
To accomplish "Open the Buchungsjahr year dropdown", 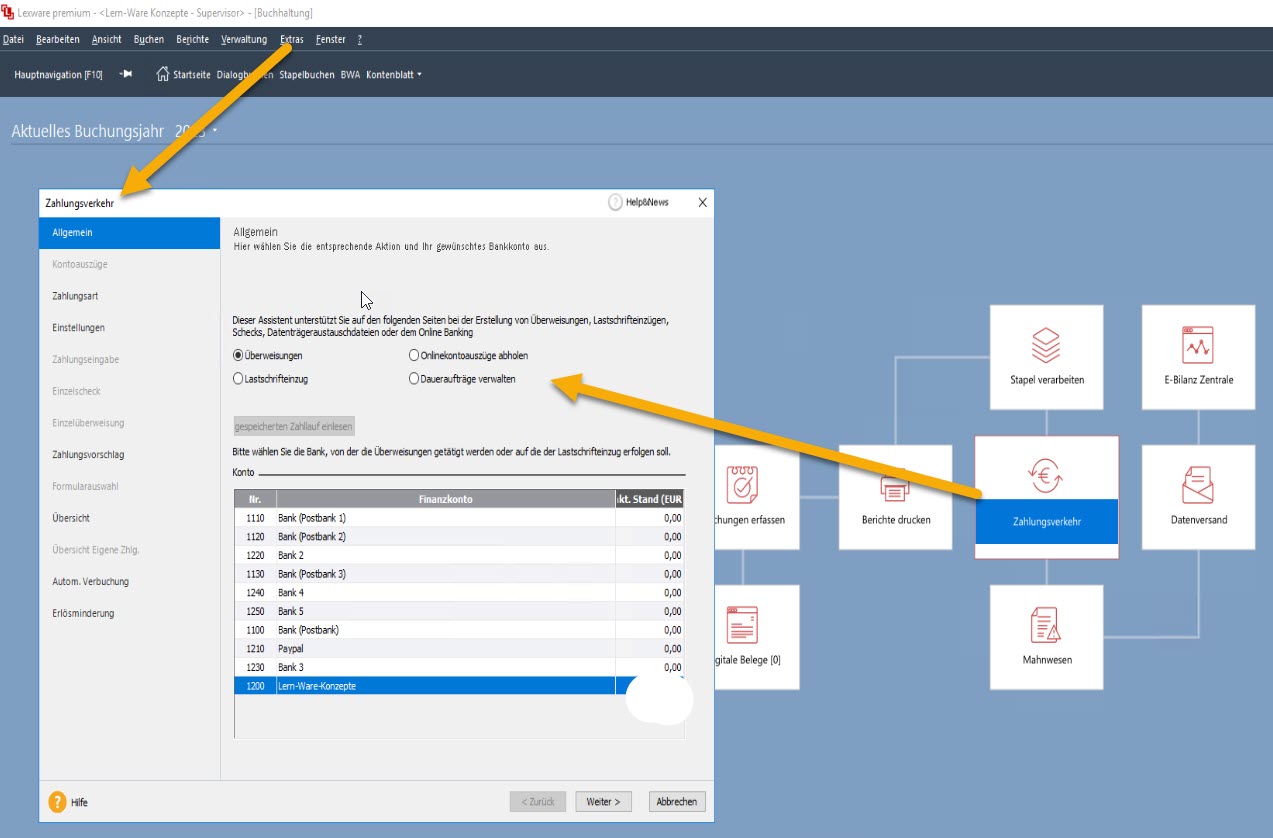I will [215, 131].
